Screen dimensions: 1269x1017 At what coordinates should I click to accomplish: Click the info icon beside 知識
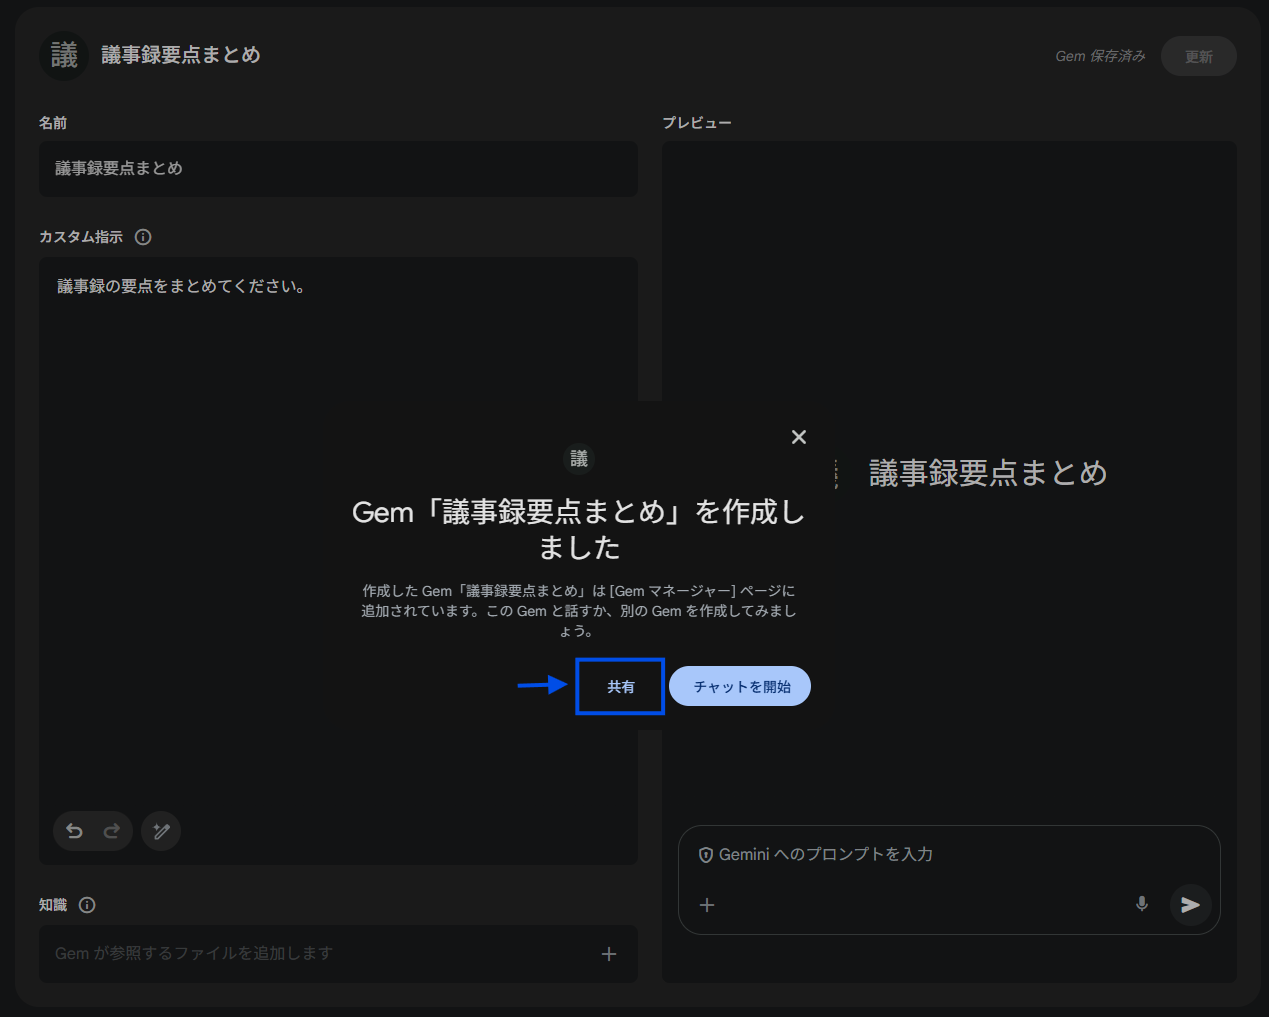pos(87,905)
